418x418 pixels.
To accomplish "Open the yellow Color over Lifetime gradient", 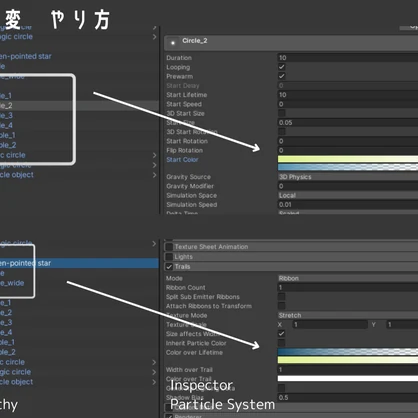I will coord(348,360).
